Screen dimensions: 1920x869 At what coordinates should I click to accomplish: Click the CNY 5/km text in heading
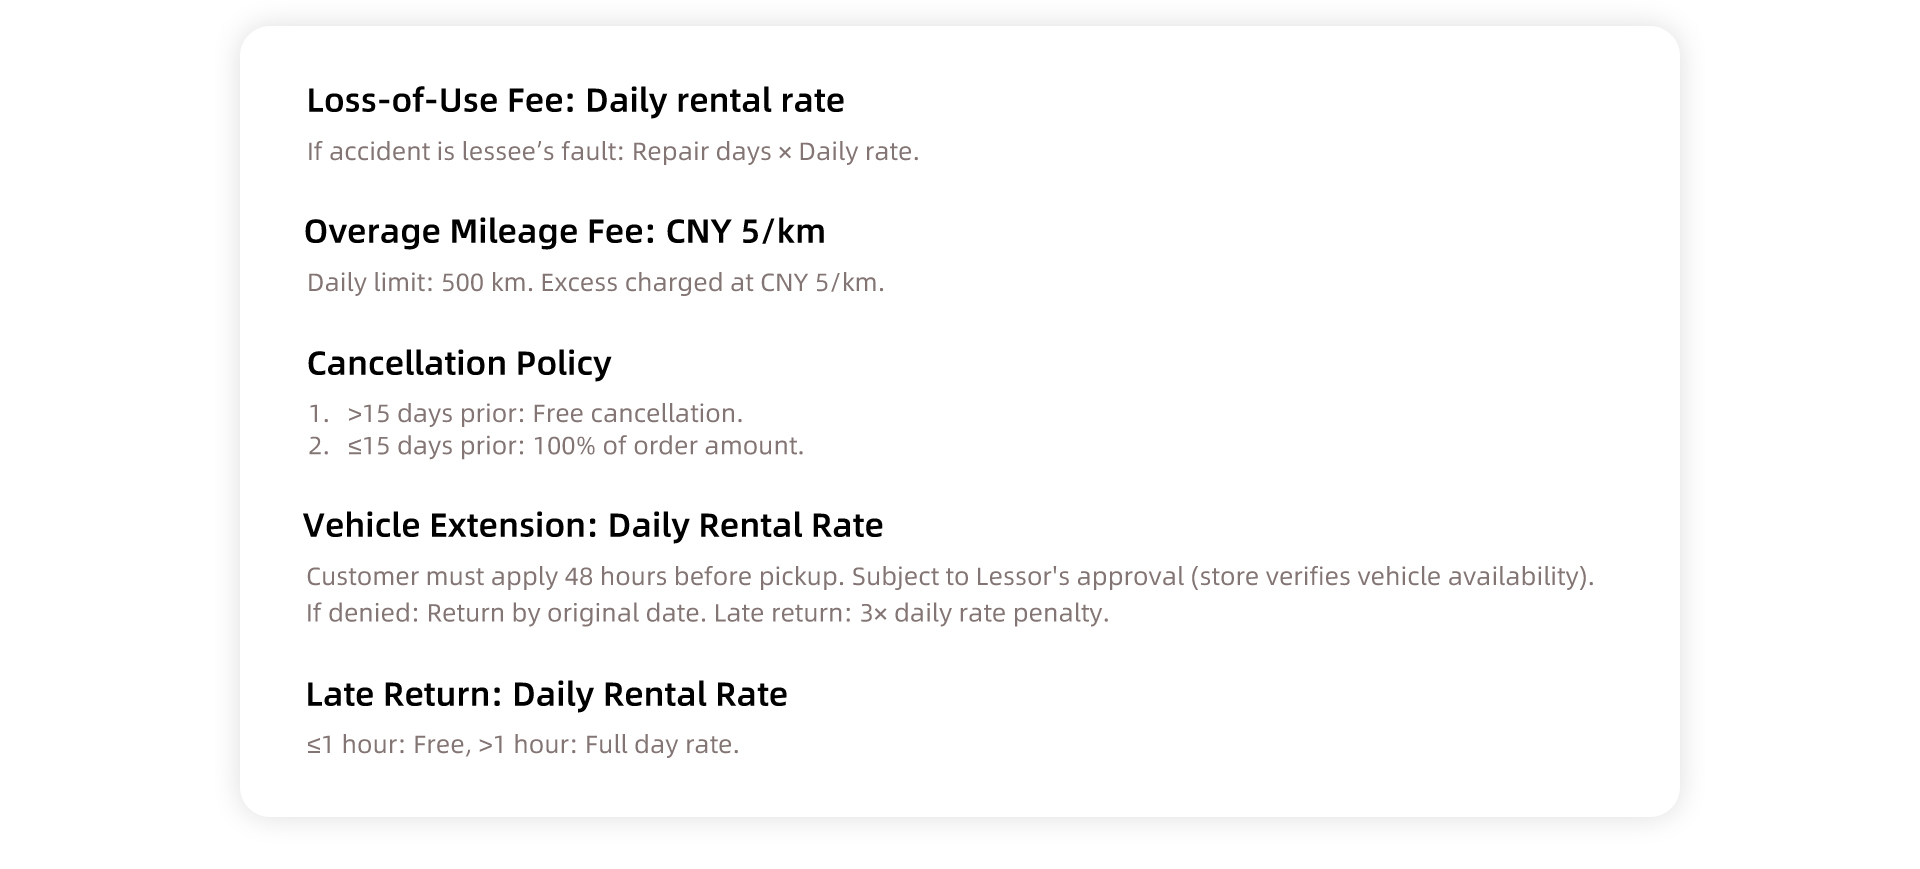[x=745, y=231]
